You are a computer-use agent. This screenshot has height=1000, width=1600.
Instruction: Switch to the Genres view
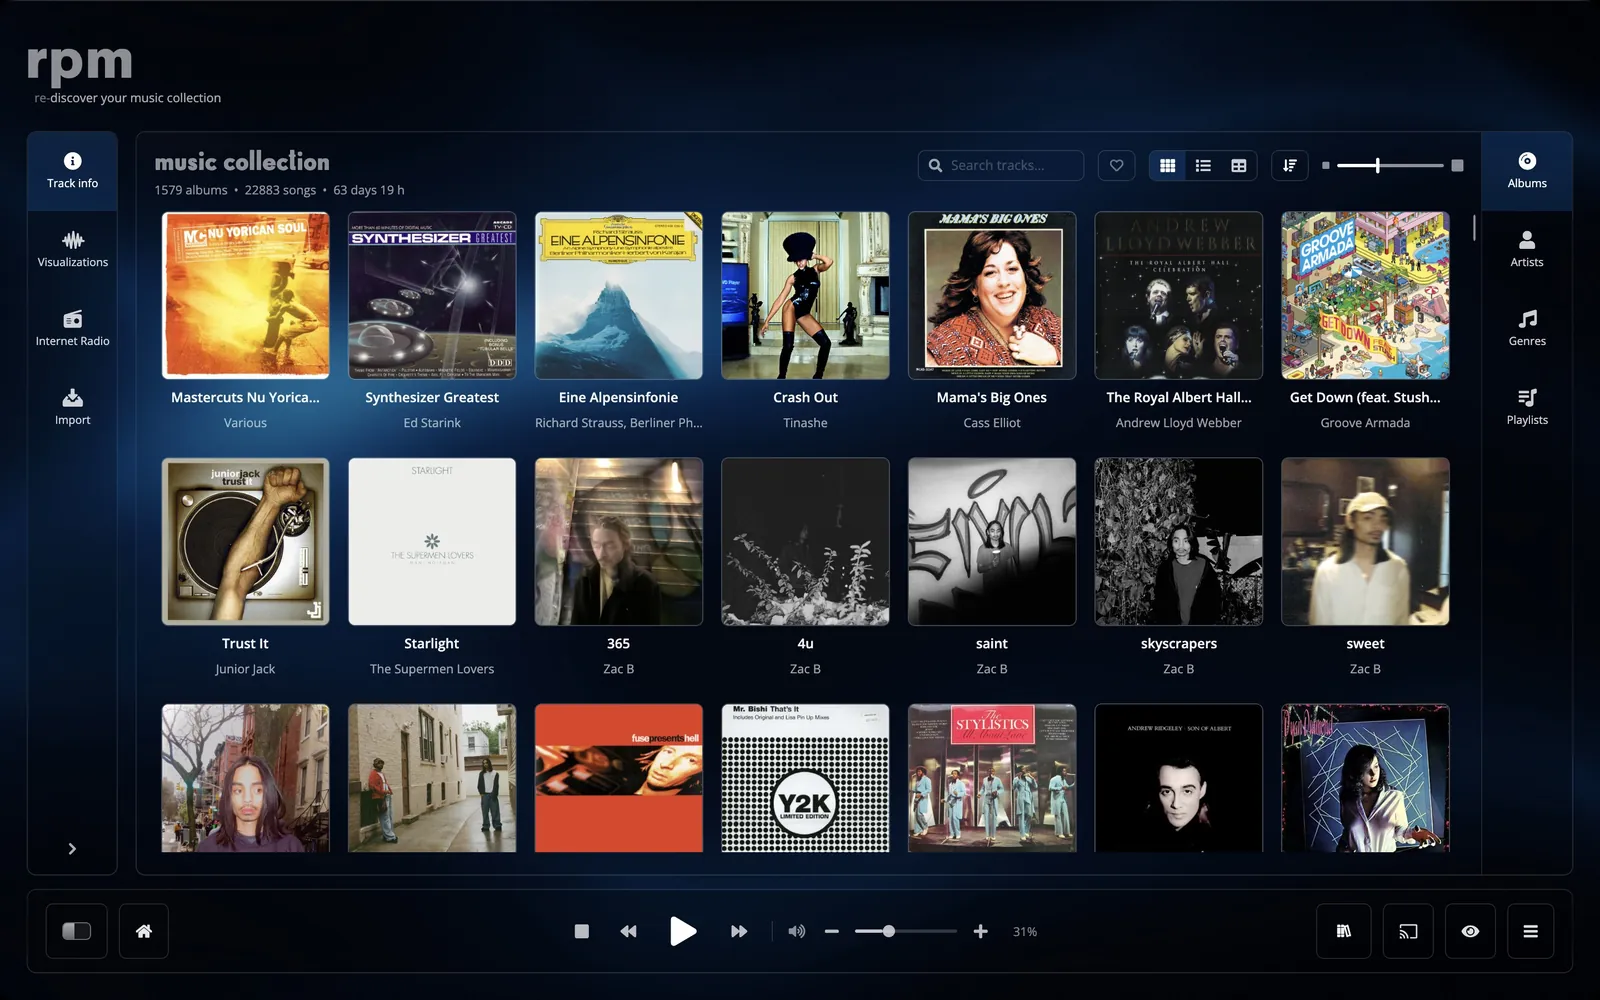click(x=1527, y=329)
